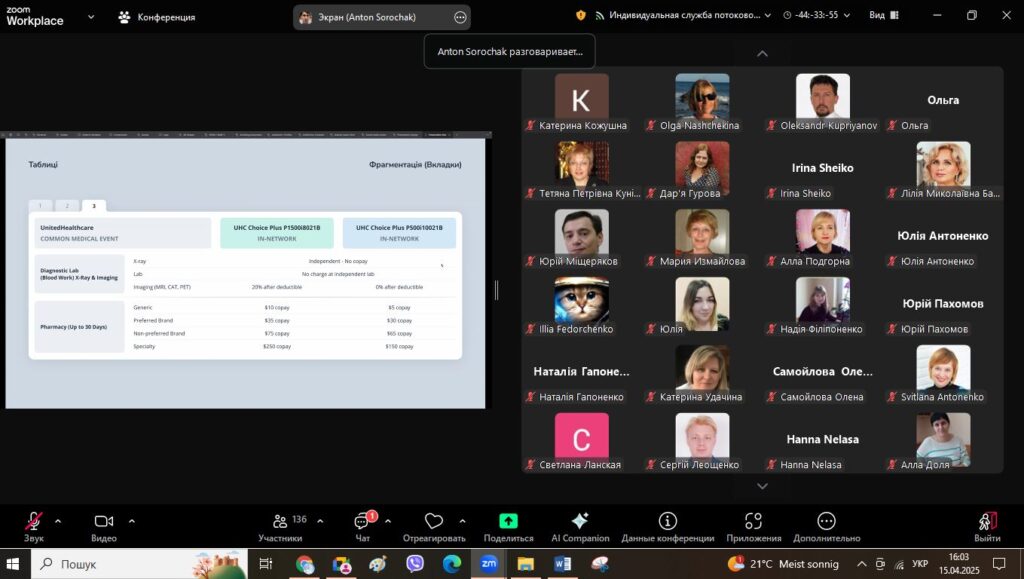Open the Windows notification center
Screen dimensions: 1024x579
[999, 563]
